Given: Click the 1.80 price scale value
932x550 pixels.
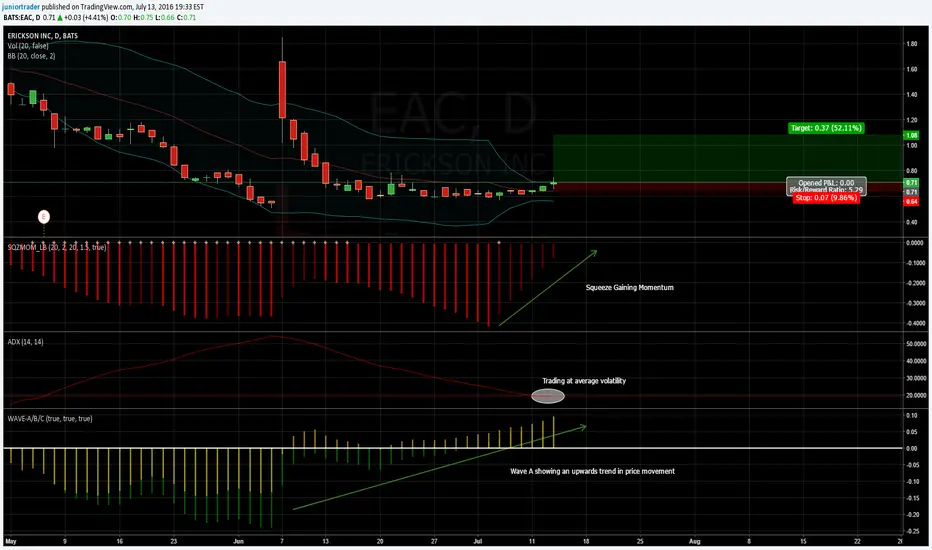Looking at the screenshot, I should 911,44.
